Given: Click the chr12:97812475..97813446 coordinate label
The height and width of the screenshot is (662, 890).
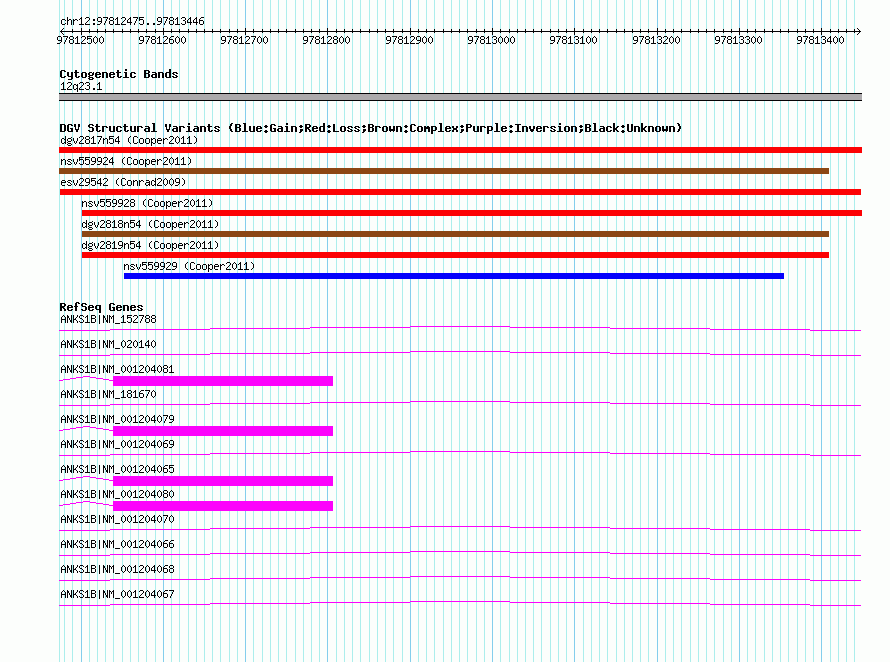Looking at the screenshot, I should click(132, 21).
